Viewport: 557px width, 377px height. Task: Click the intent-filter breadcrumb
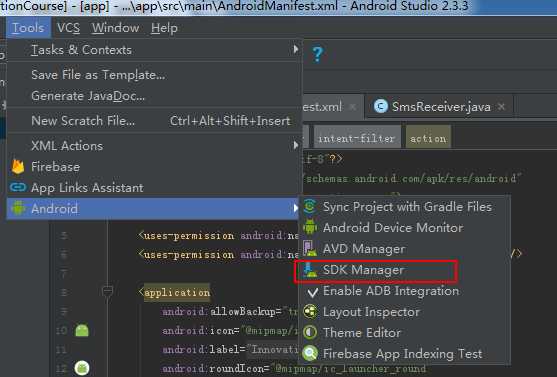357,138
